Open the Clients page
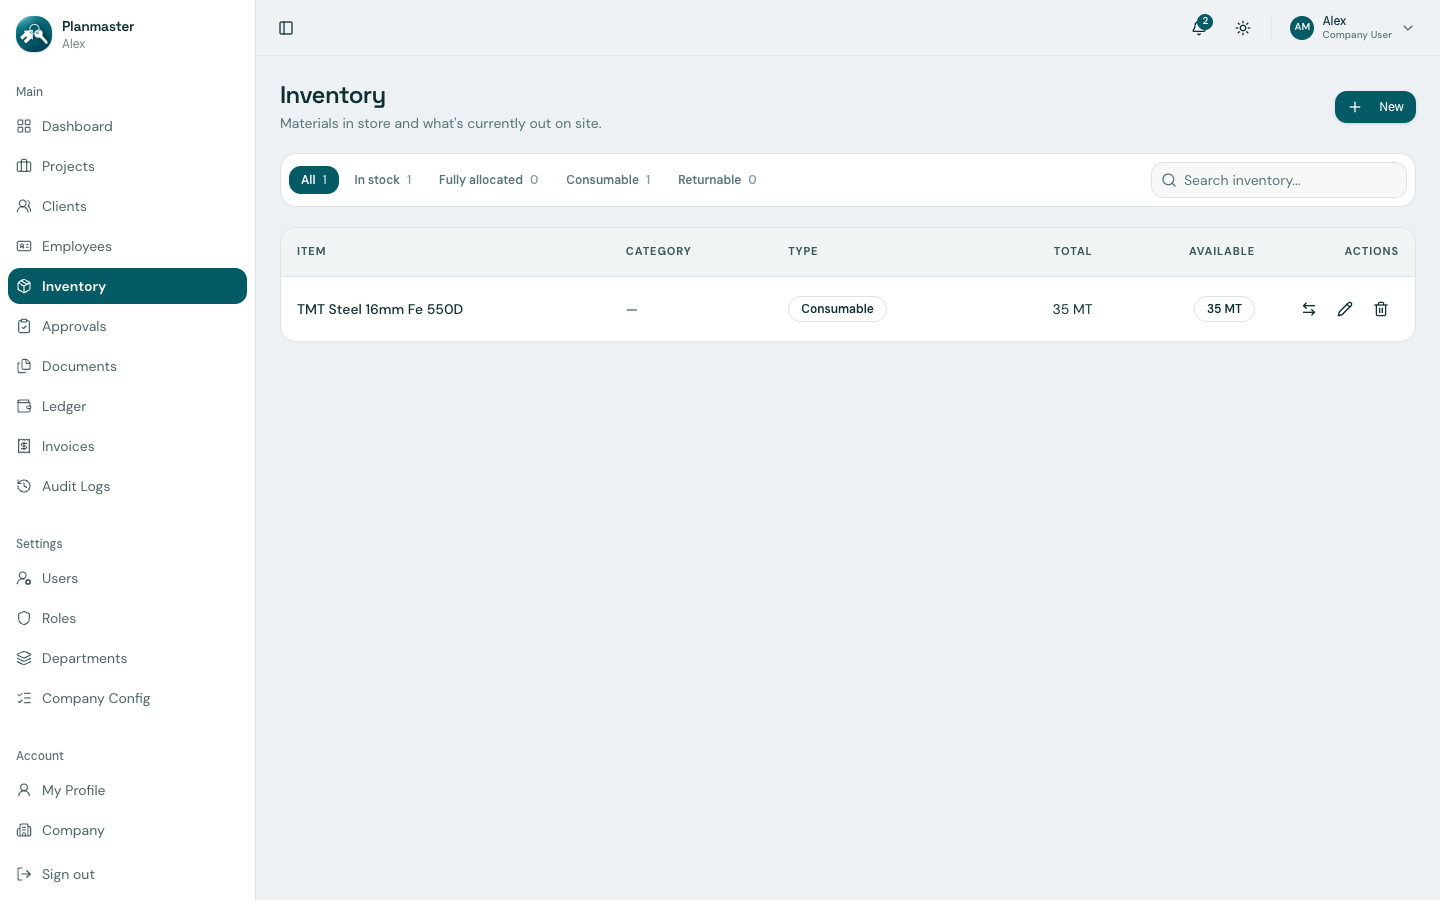This screenshot has height=900, width=1440. click(127, 206)
